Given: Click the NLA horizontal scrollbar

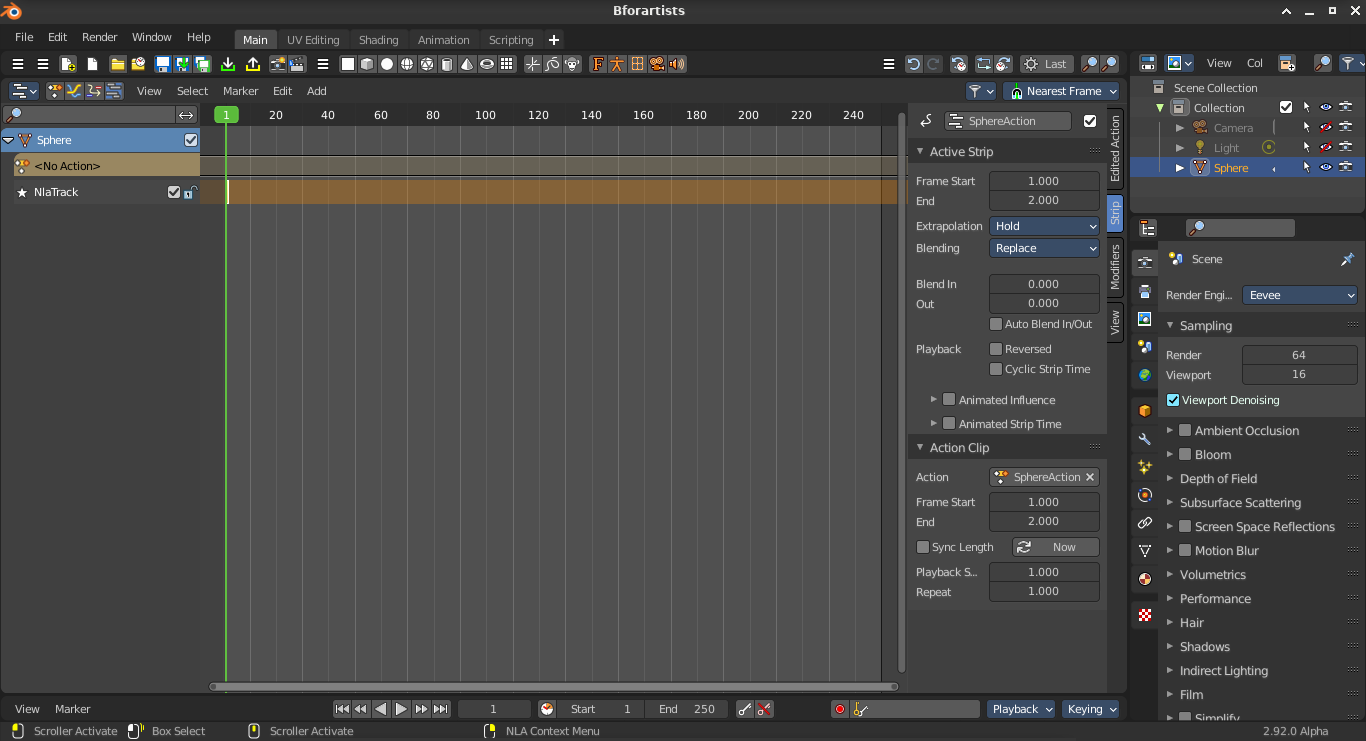Looking at the screenshot, I should [x=553, y=687].
